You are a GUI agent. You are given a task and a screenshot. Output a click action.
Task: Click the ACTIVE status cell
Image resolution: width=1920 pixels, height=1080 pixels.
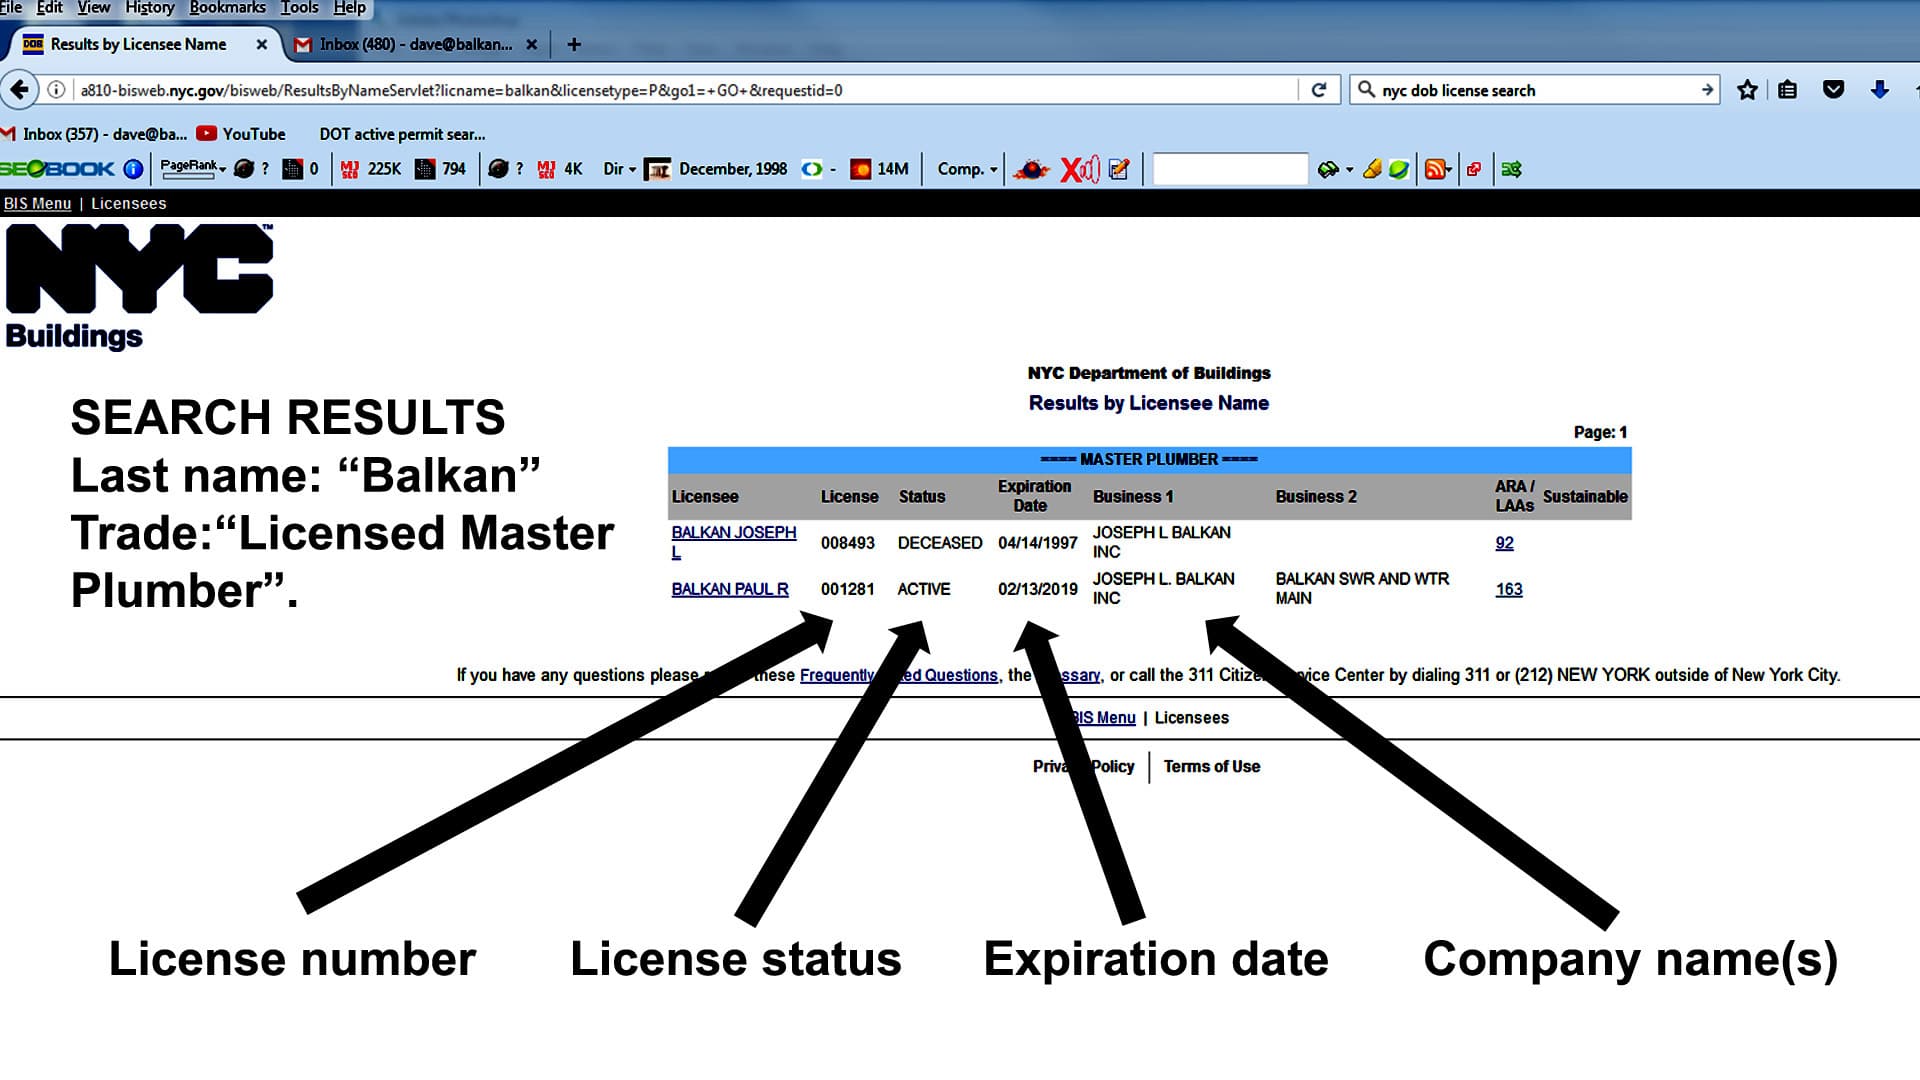pyautogui.click(x=923, y=589)
